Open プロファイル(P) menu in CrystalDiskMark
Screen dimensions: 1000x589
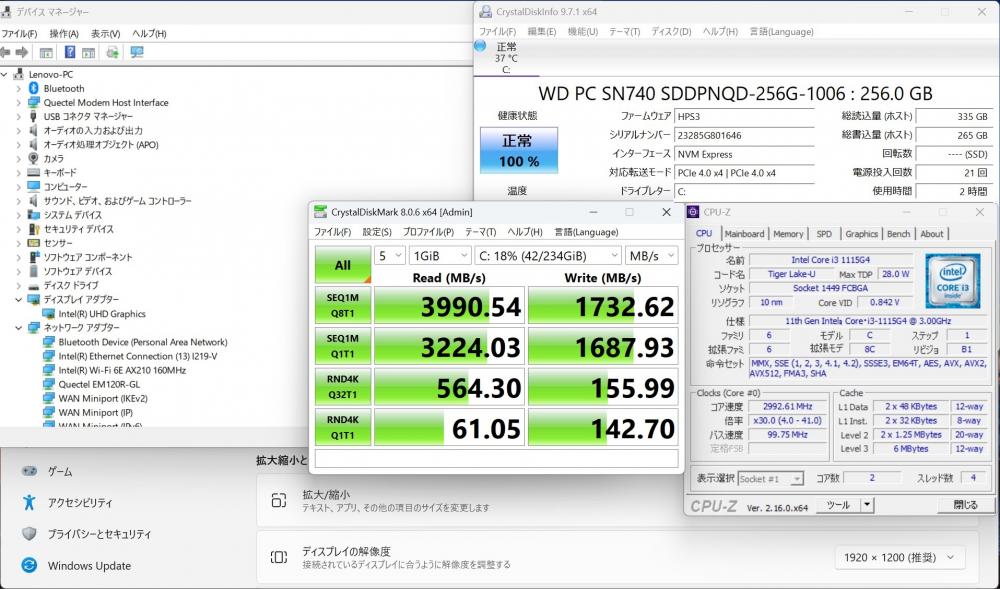(428, 232)
